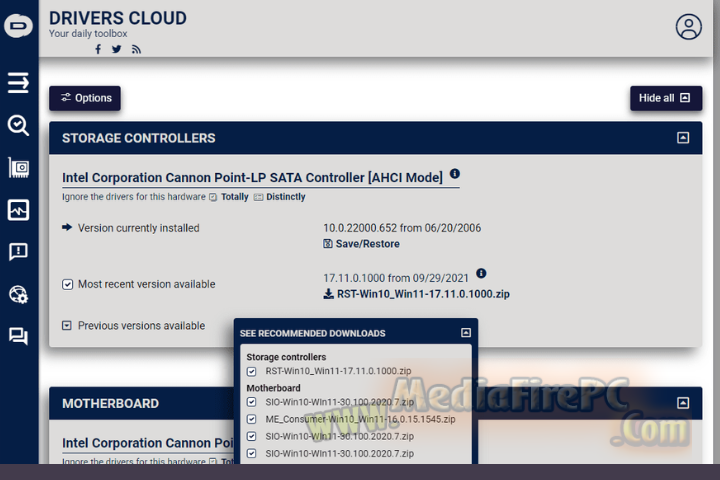Collapse the Storage Controllers section
Screen dimensions: 720x480
(x=683, y=138)
